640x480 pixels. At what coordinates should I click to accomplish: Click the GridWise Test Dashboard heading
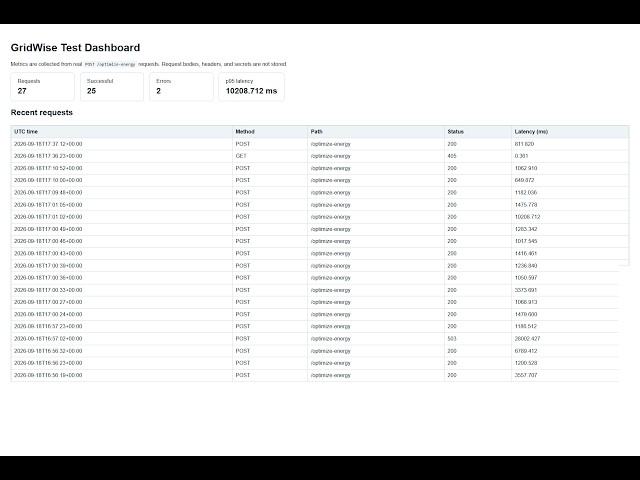[75, 48]
